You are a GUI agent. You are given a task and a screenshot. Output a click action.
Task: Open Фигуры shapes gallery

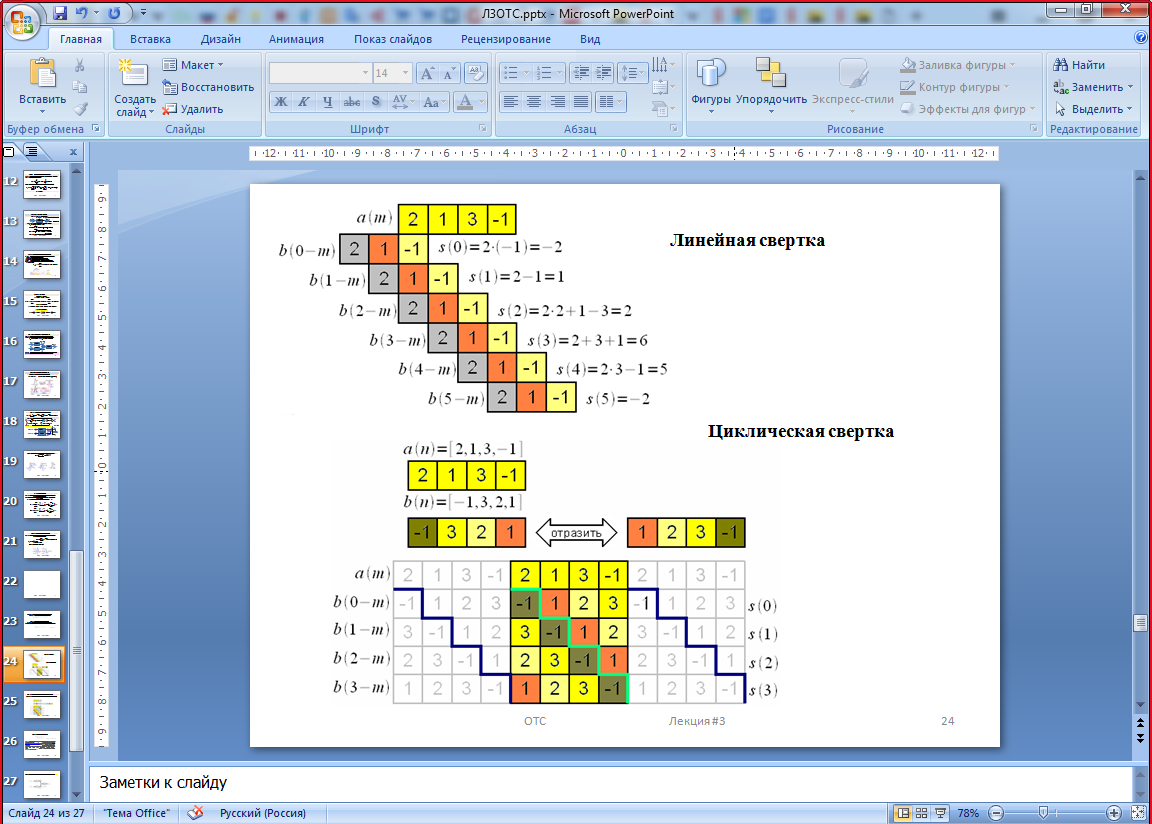click(x=710, y=86)
